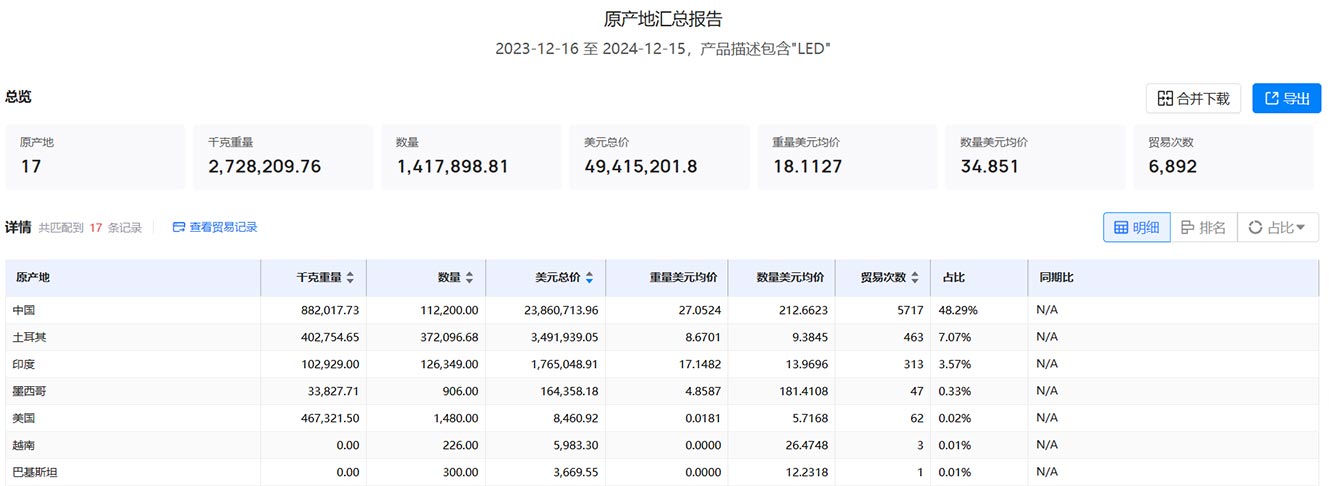
Task: Click the 原产地 column header
Action: 133,278
